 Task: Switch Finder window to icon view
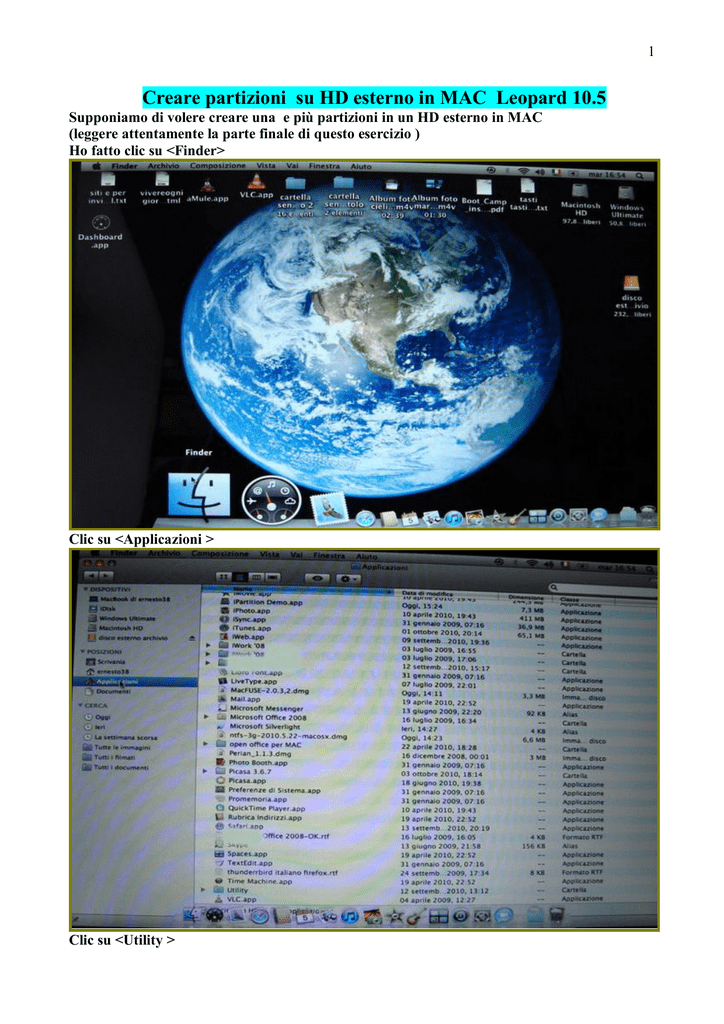point(223,577)
